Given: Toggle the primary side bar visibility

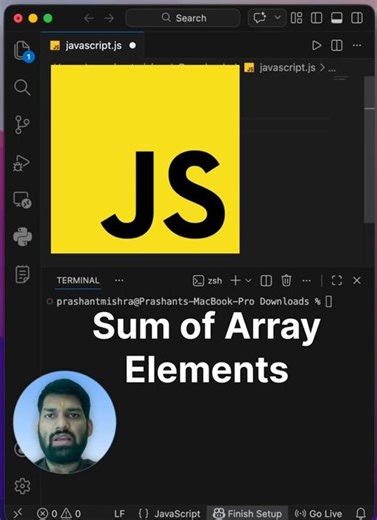Looking at the screenshot, I should pos(316,18).
